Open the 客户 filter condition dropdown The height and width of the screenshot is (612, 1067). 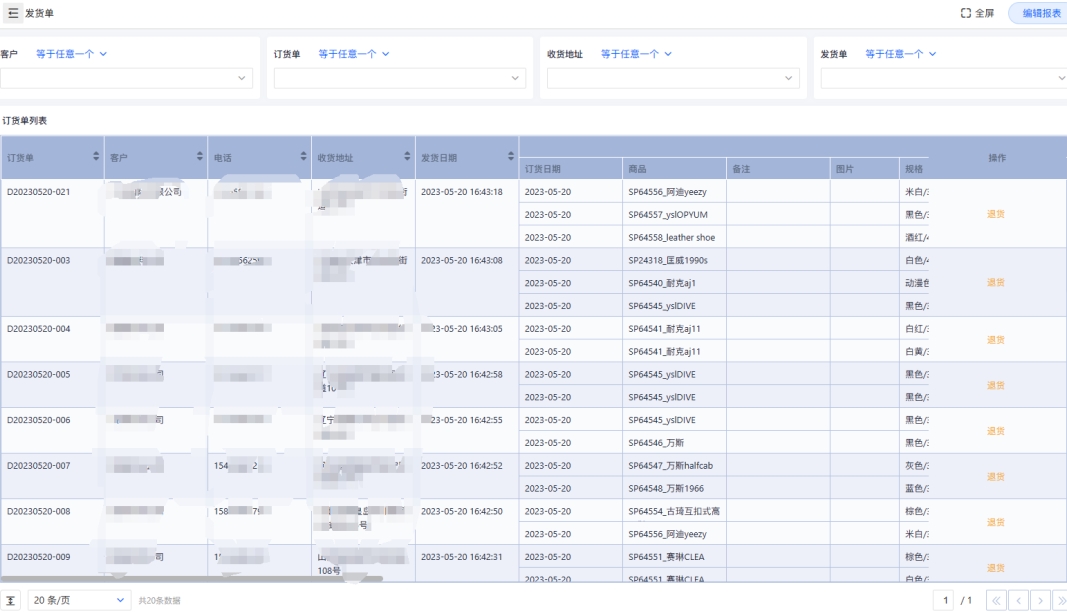tap(71, 54)
